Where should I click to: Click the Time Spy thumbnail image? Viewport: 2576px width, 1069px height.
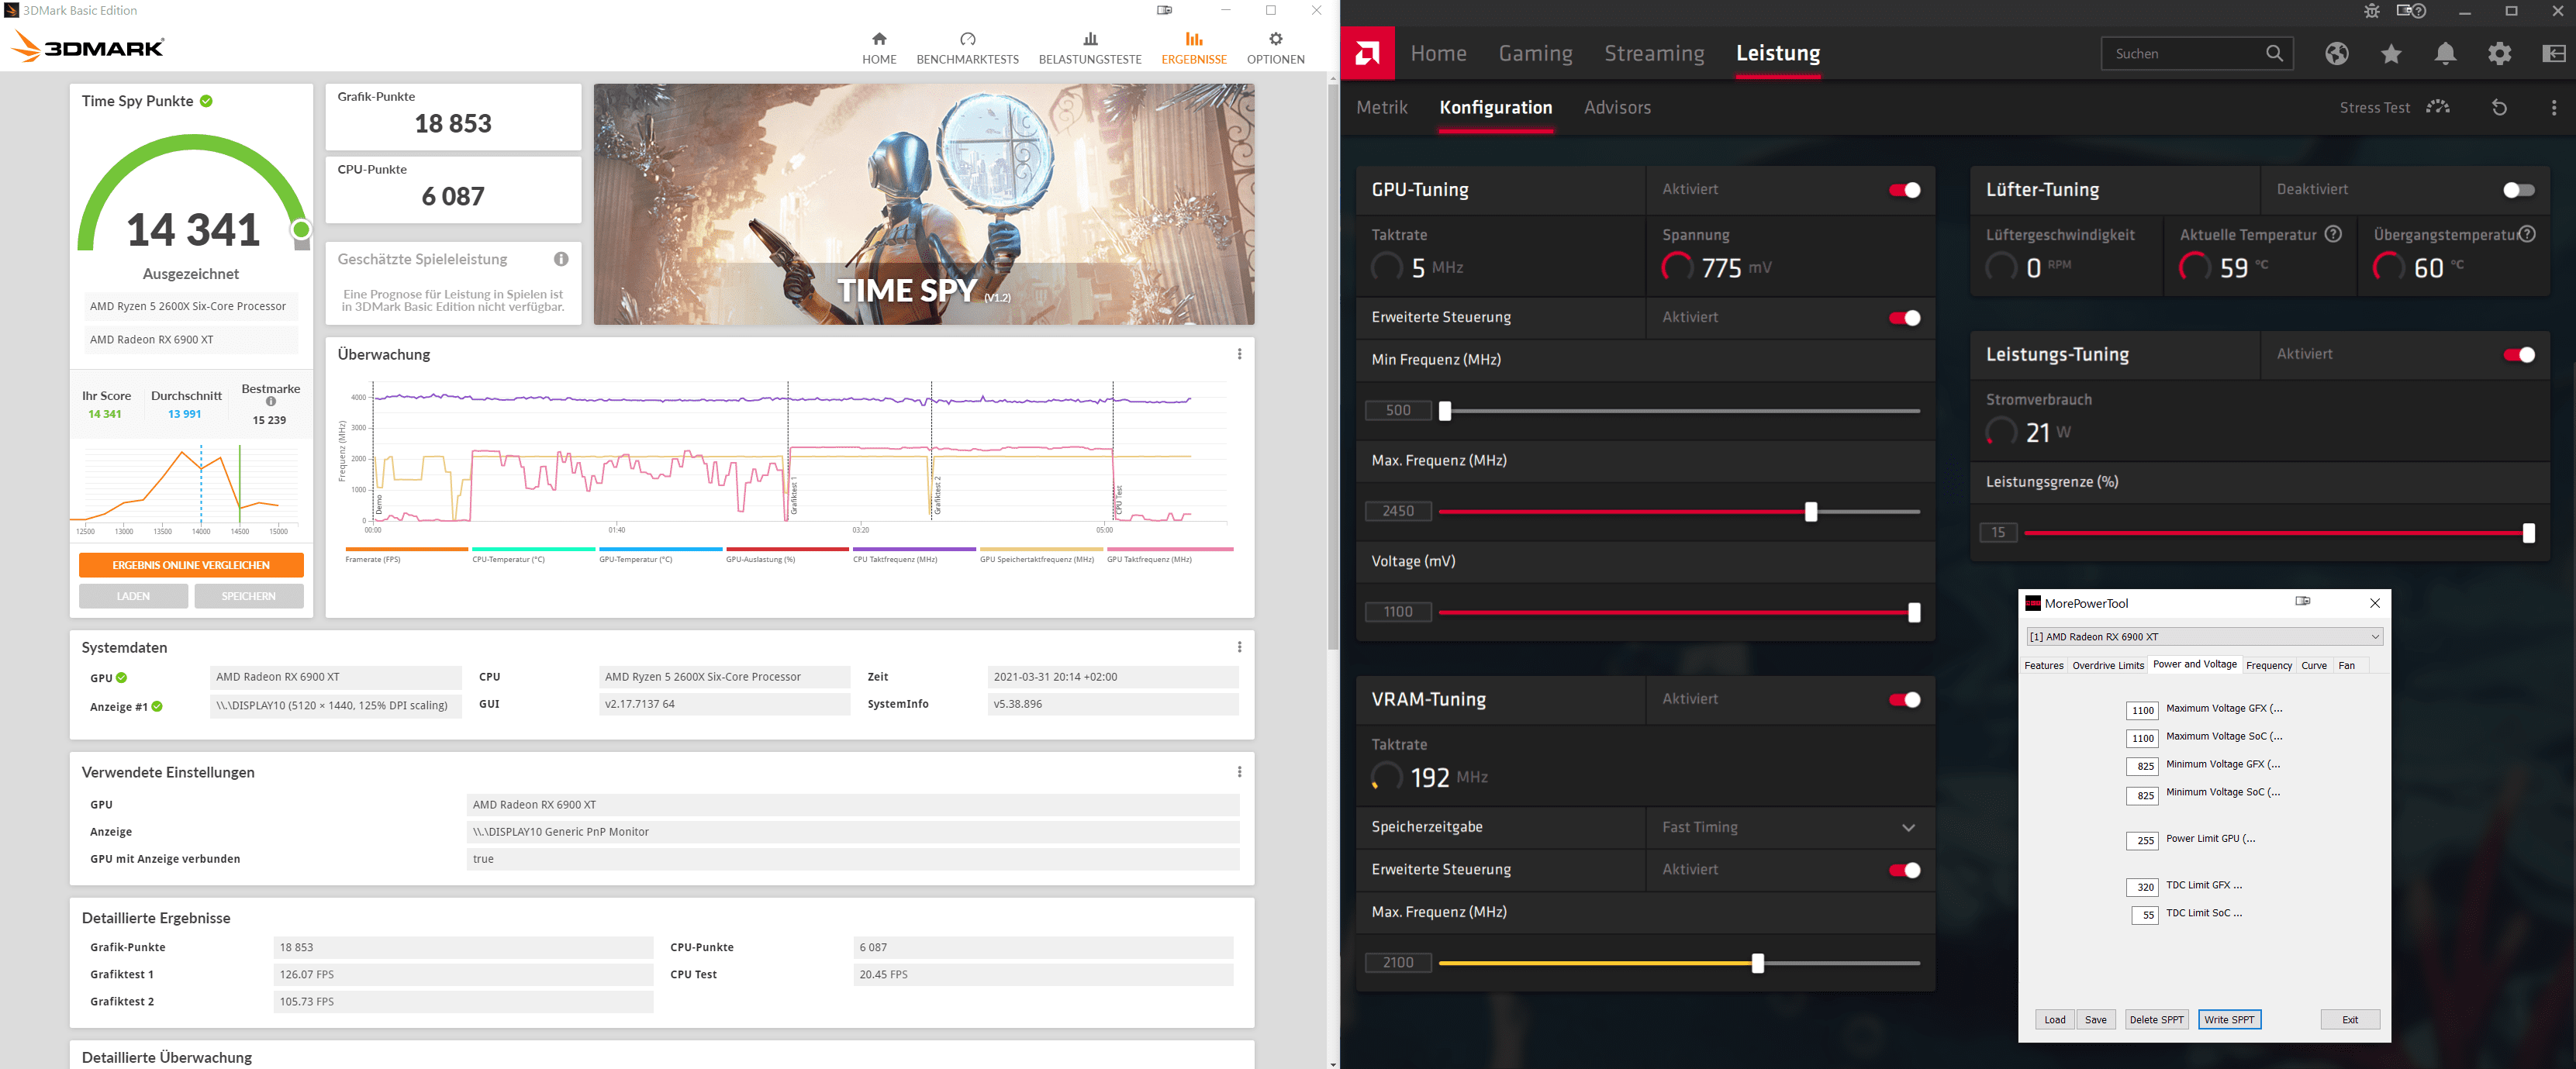(x=924, y=204)
